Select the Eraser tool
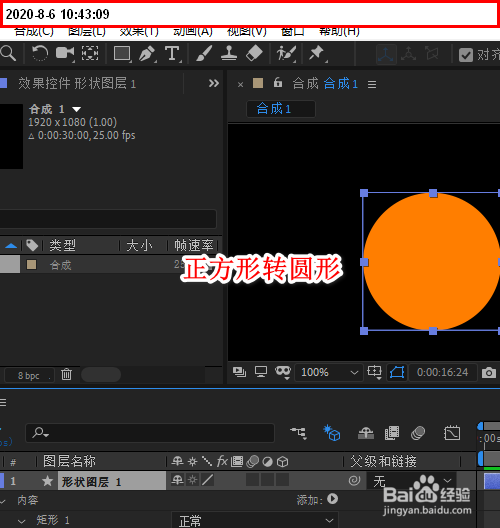 pyautogui.click(x=254, y=54)
